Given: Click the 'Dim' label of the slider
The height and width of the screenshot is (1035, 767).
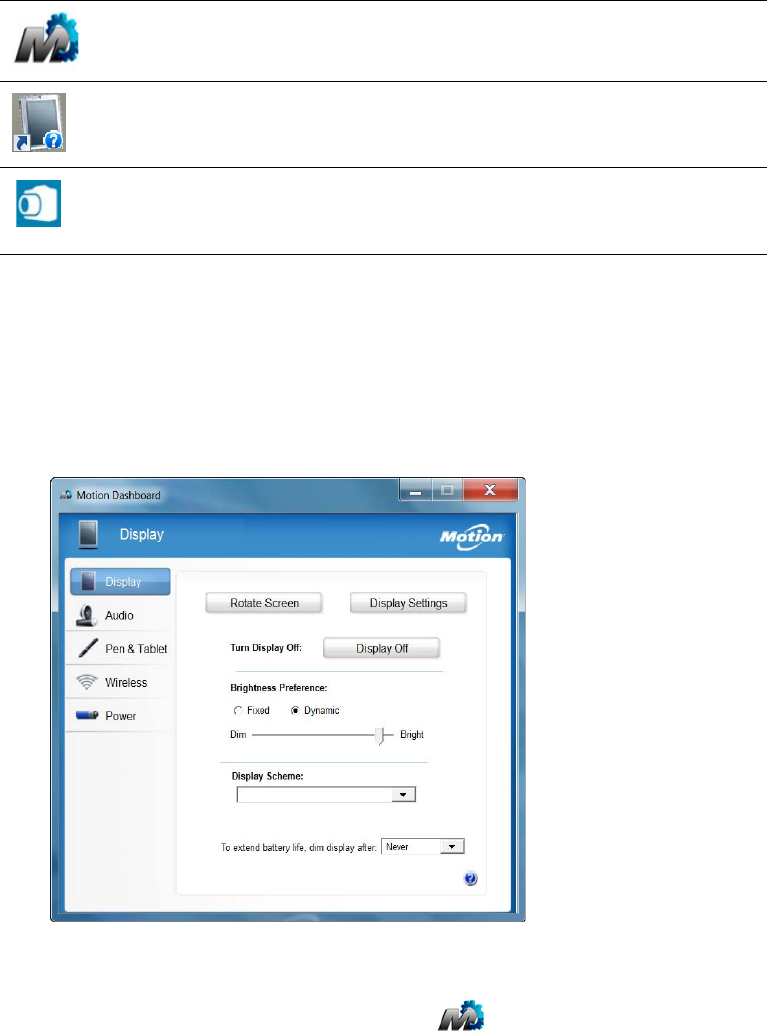Looking at the screenshot, I should coord(238,735).
